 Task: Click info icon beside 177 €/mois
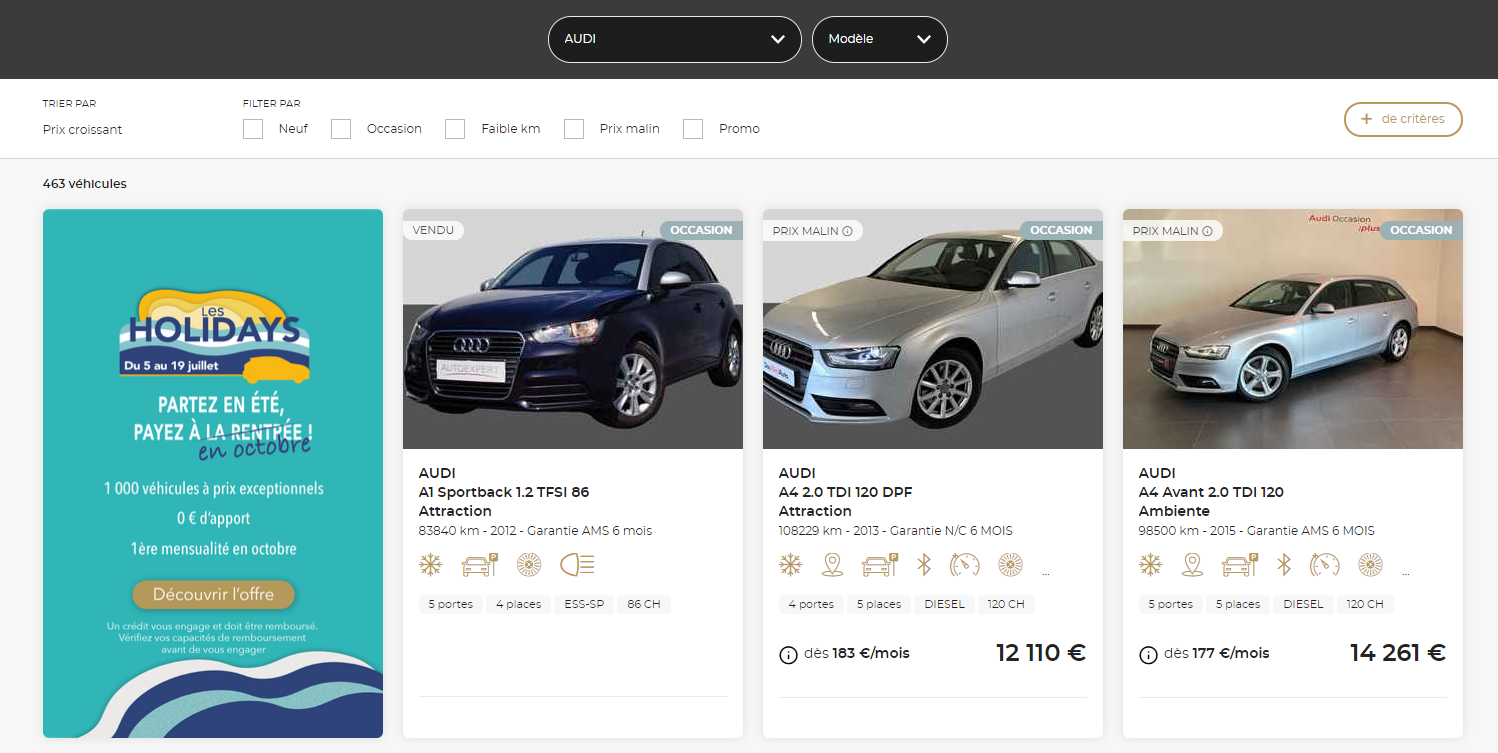point(1148,655)
